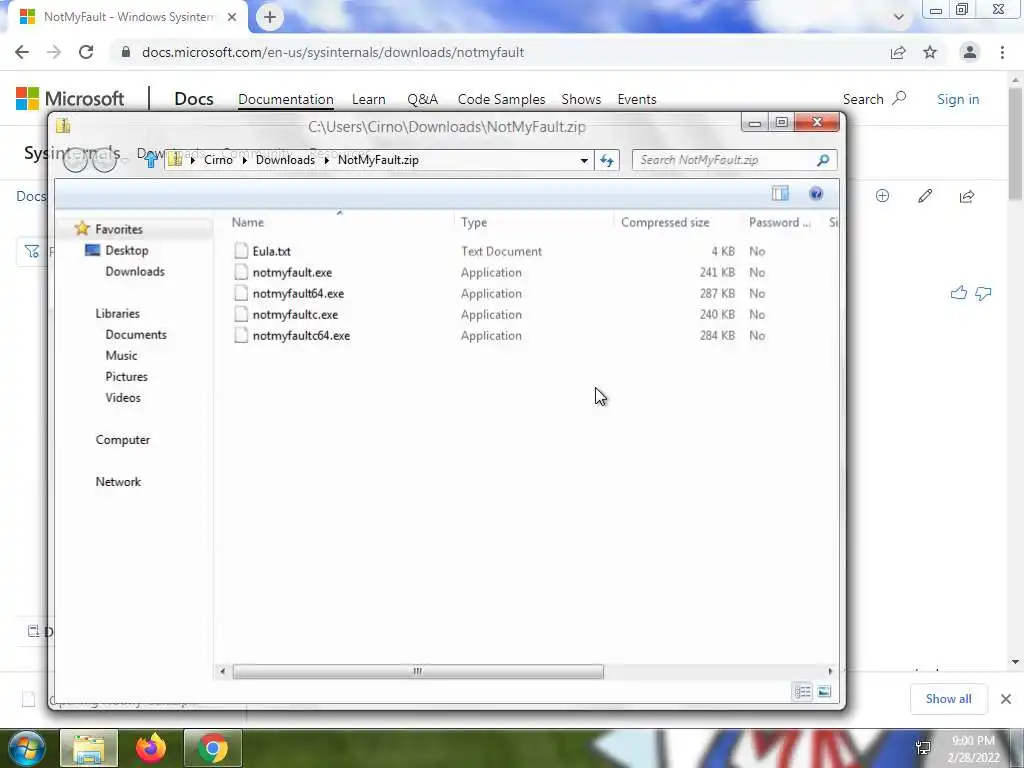Open Pictures library
Viewport: 1024px width, 768px height.
coord(127,376)
